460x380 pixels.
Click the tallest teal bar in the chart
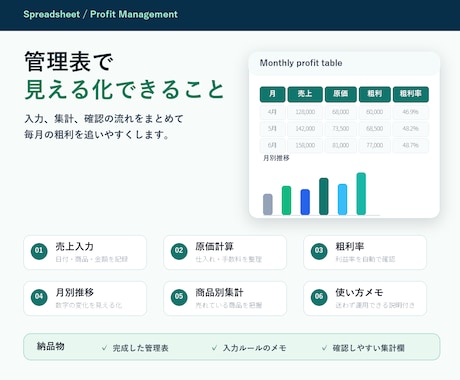point(361,194)
